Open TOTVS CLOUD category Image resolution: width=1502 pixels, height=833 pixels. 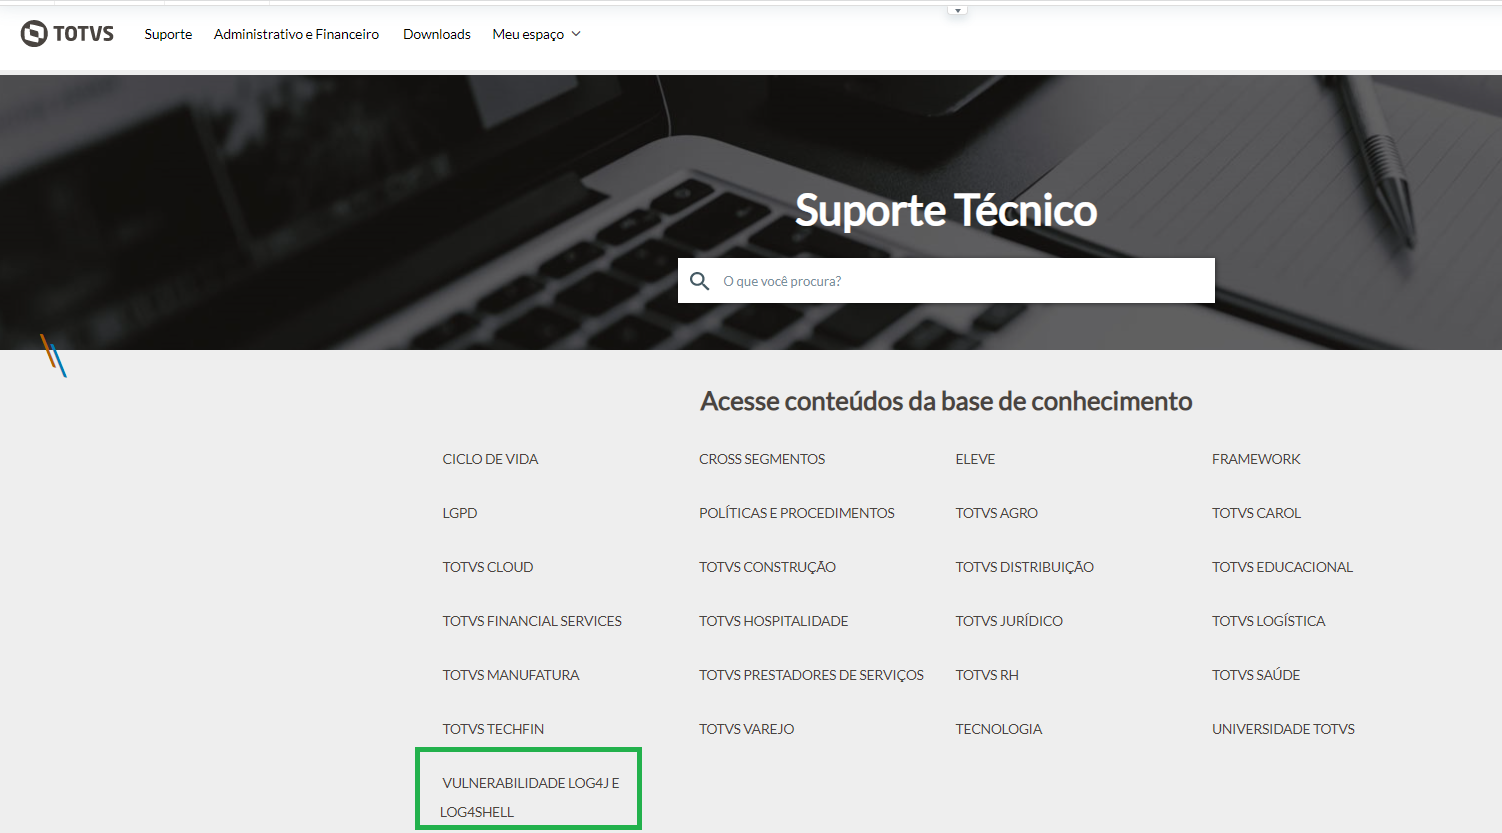pyautogui.click(x=488, y=567)
